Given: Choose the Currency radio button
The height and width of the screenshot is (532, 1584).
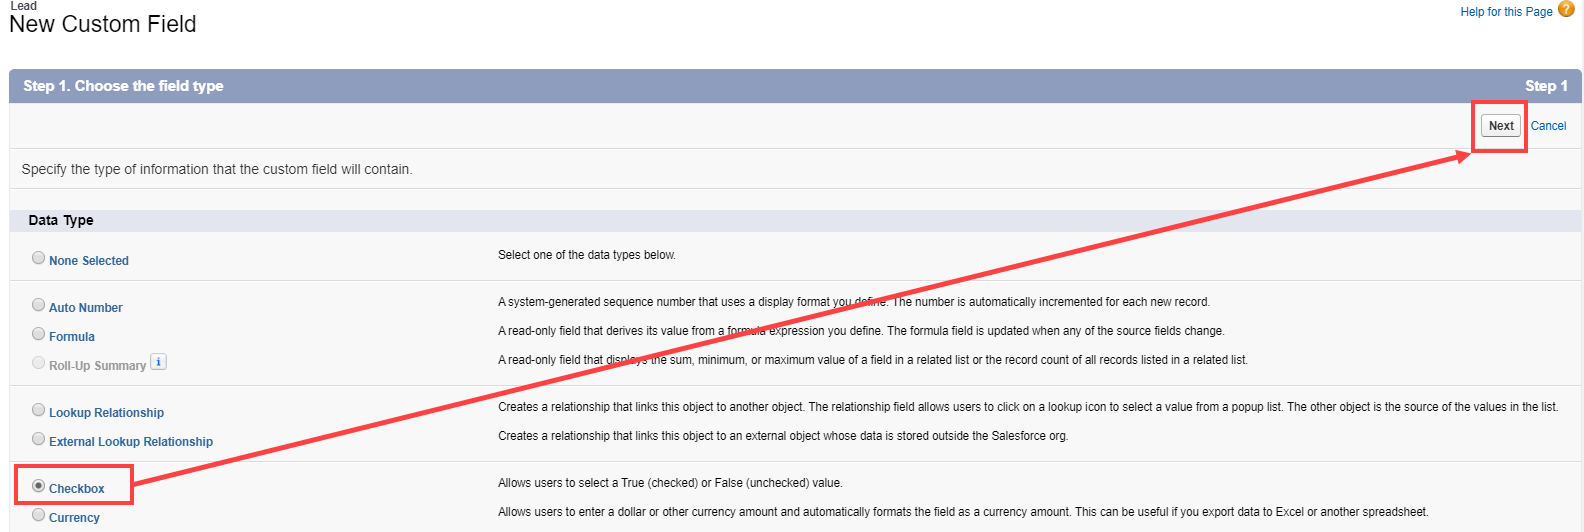Looking at the screenshot, I should (38, 515).
